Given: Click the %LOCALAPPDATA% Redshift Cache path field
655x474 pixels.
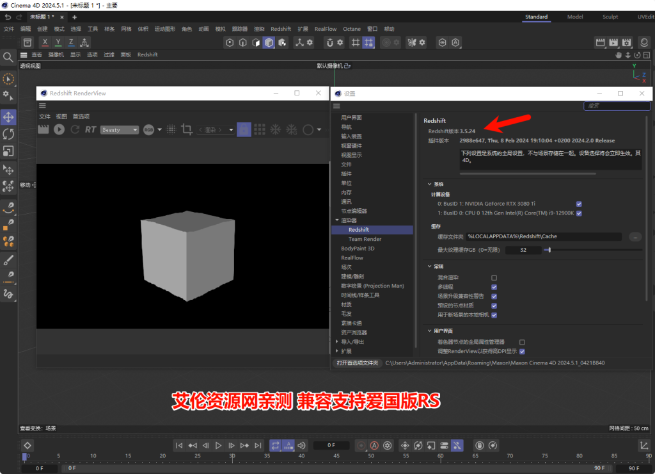Looking at the screenshot, I should click(543, 236).
